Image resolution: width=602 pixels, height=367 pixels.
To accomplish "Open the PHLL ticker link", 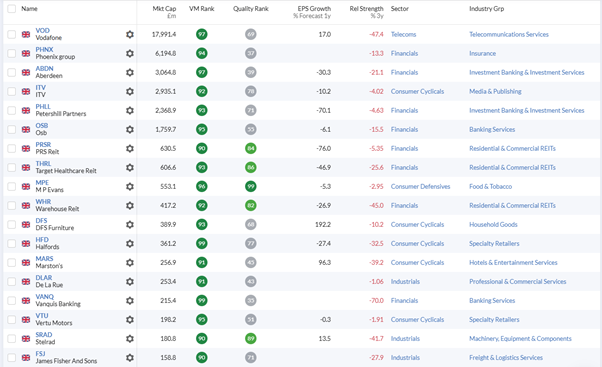I will 43,106.
